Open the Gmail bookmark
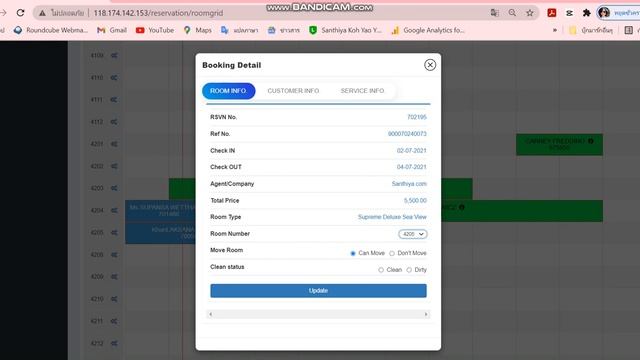 tap(112, 30)
